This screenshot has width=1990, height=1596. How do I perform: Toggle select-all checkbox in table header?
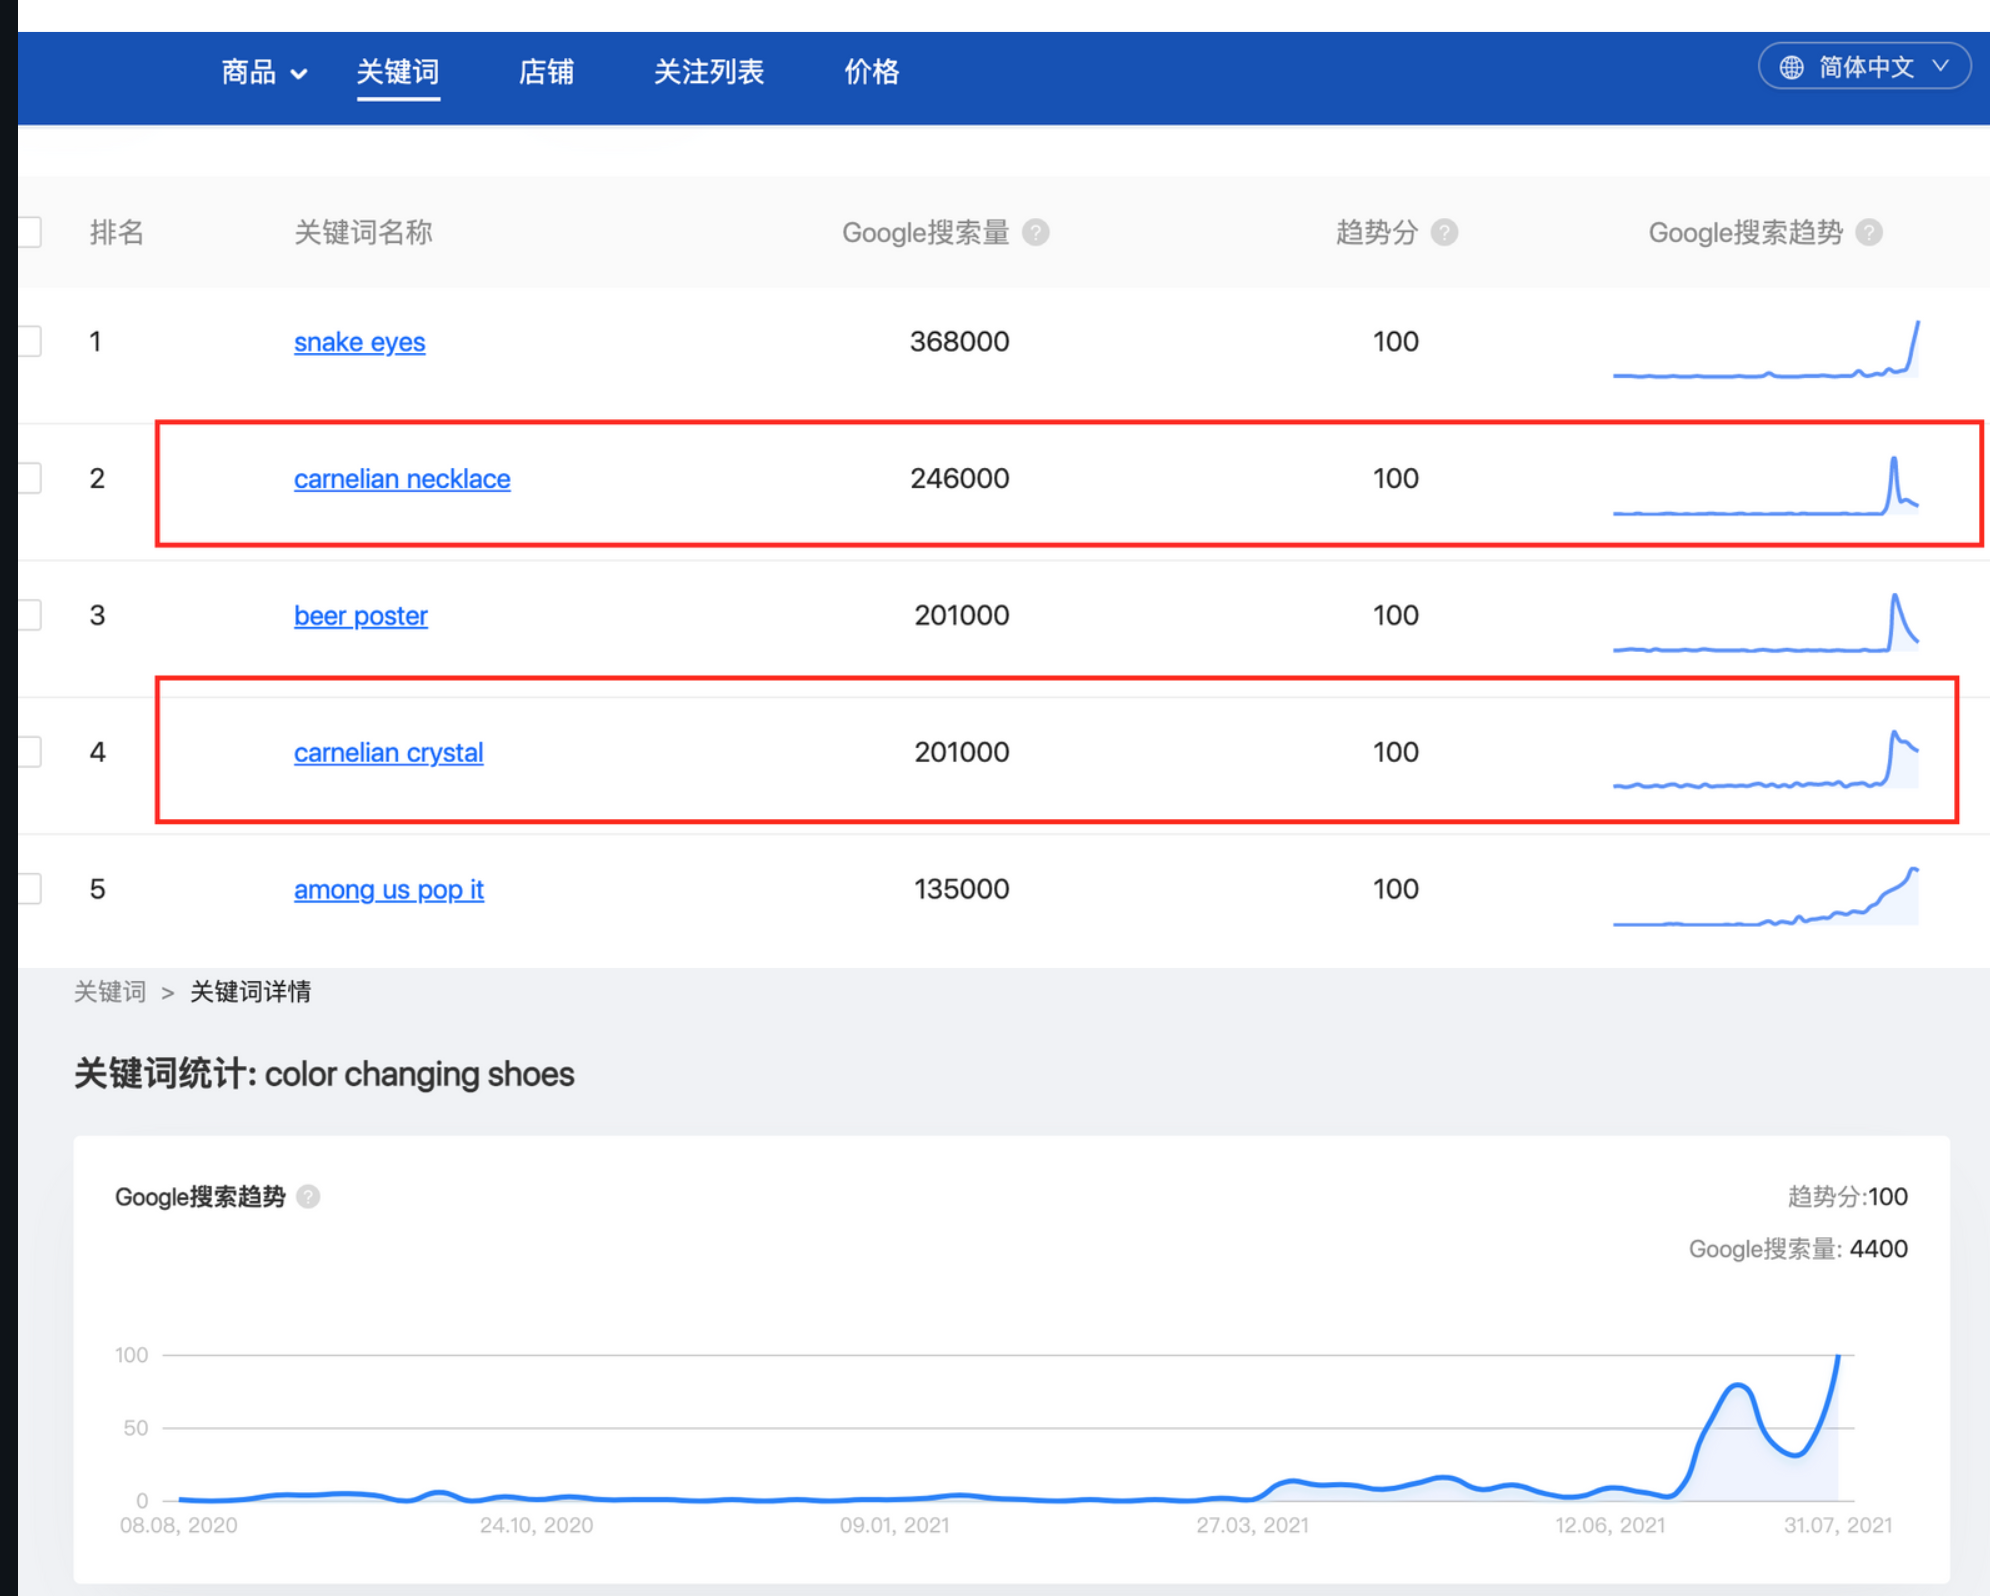(30, 233)
